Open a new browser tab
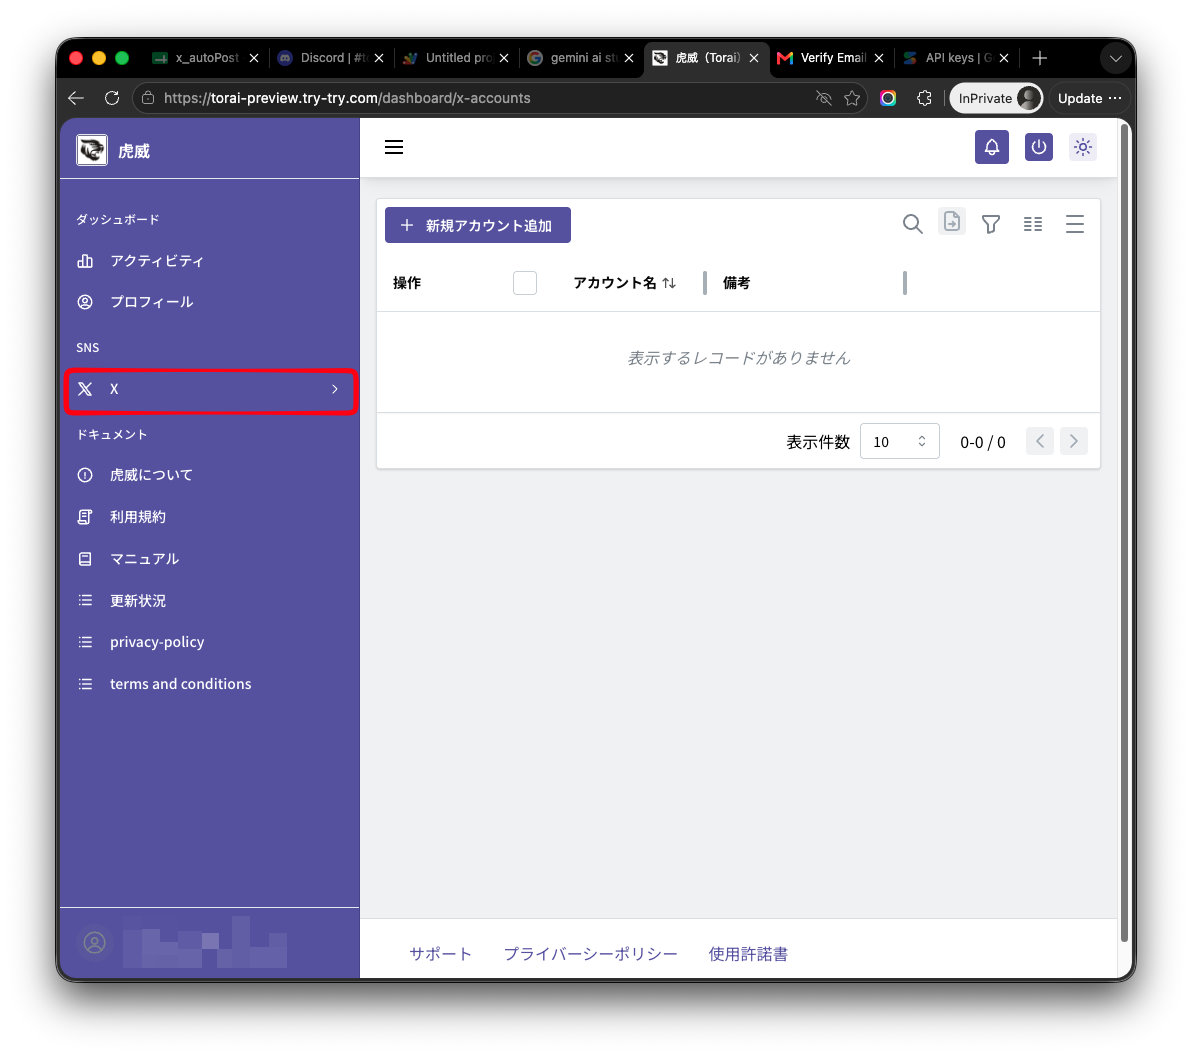The image size is (1192, 1056). pos(1039,58)
